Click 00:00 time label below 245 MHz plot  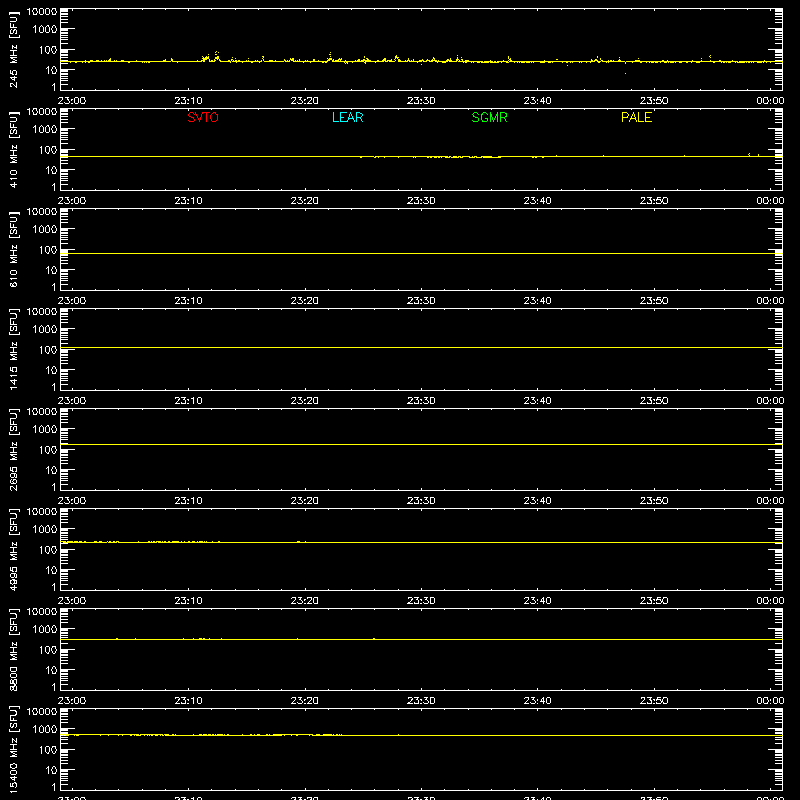(770, 101)
